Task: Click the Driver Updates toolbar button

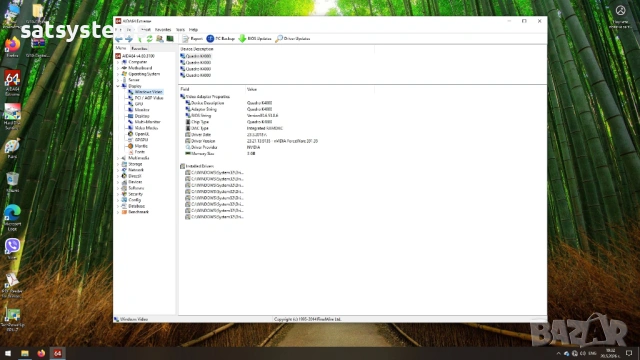Action: [293, 39]
